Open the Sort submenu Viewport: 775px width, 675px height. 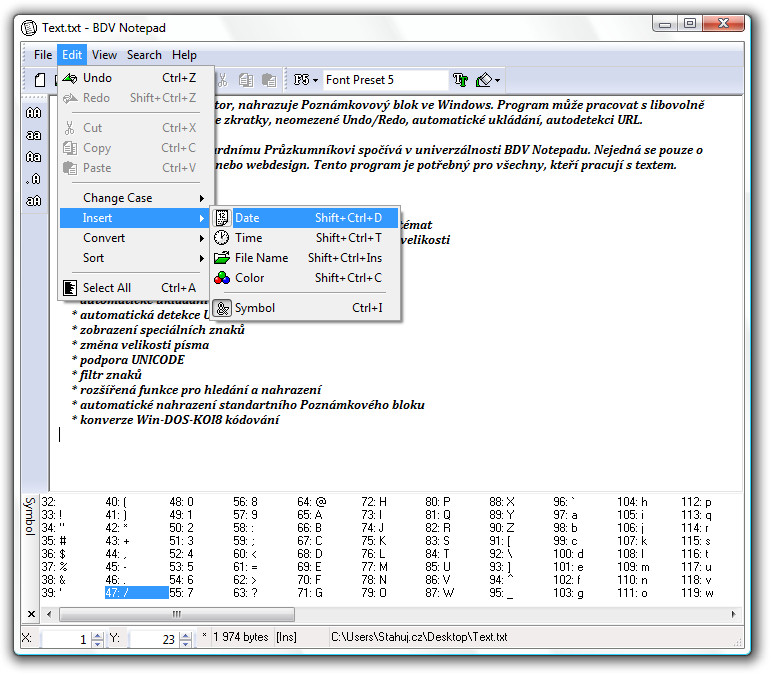tap(136, 258)
